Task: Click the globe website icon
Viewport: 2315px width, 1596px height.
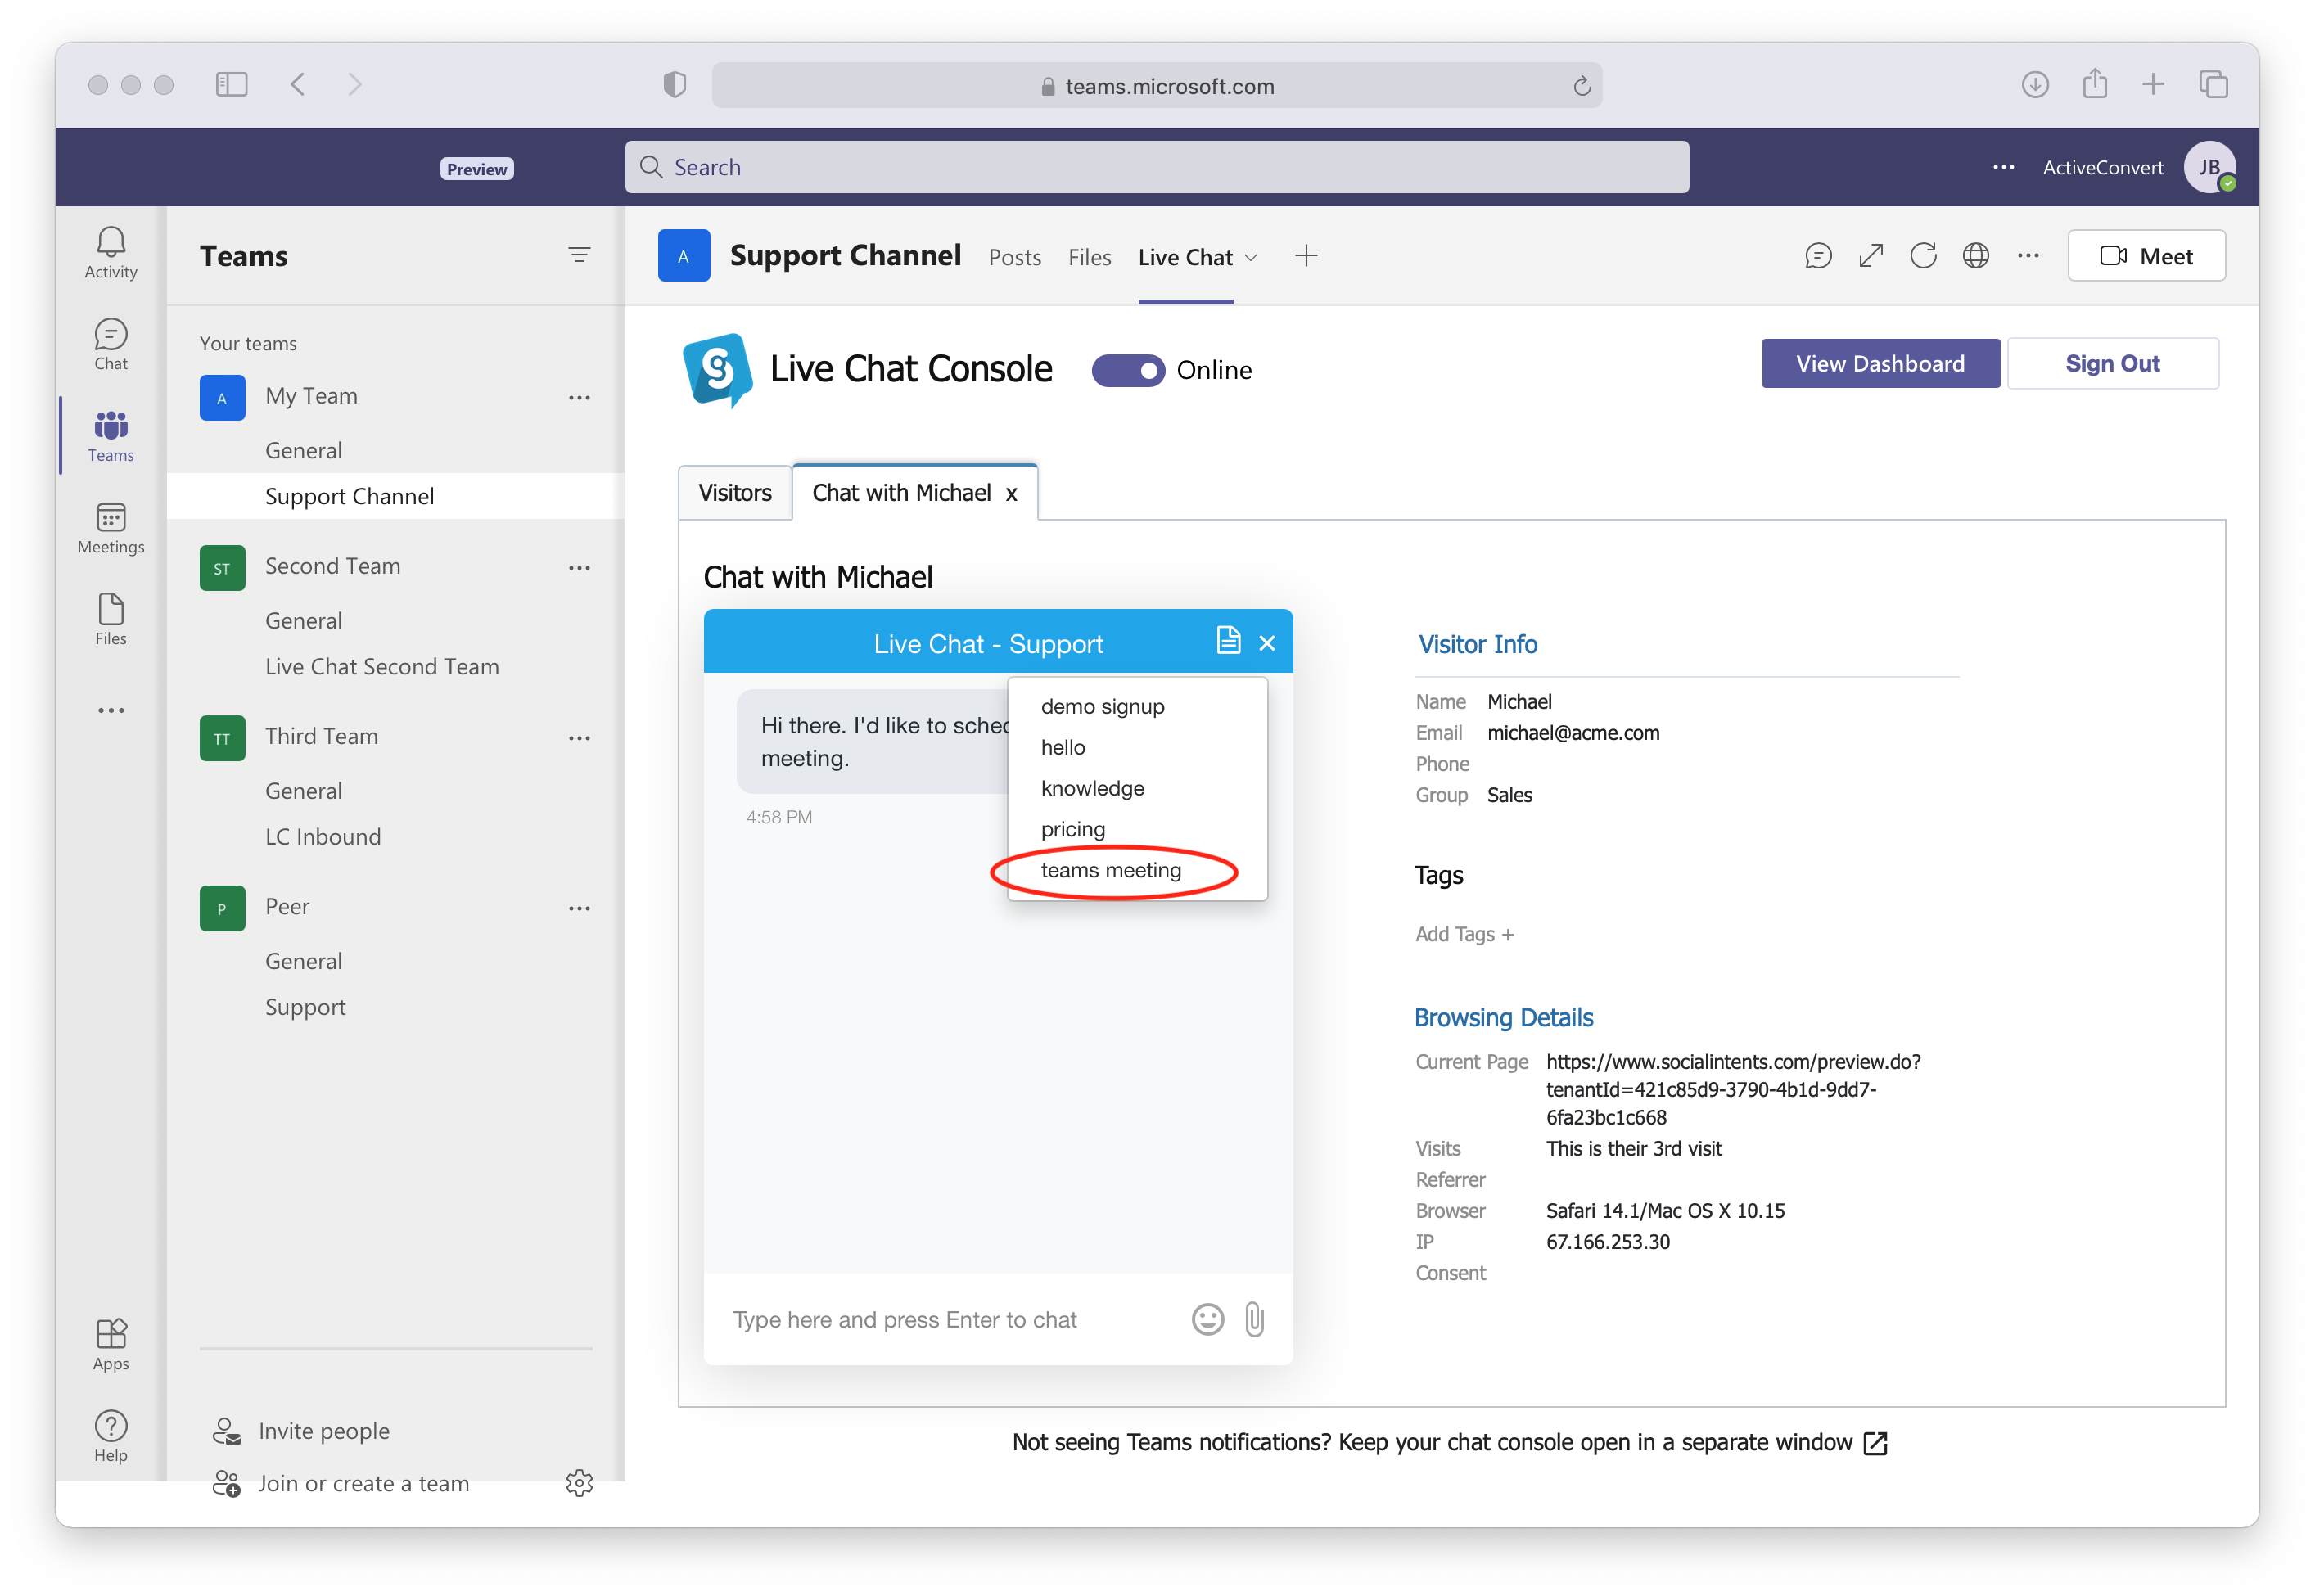Action: coord(1975,256)
